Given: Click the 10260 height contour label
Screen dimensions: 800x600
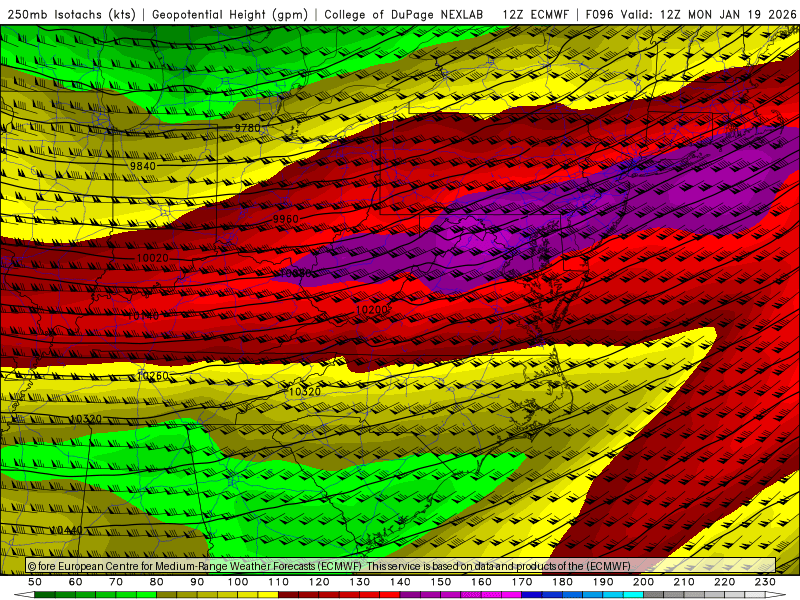Looking at the screenshot, I should pos(152,376).
